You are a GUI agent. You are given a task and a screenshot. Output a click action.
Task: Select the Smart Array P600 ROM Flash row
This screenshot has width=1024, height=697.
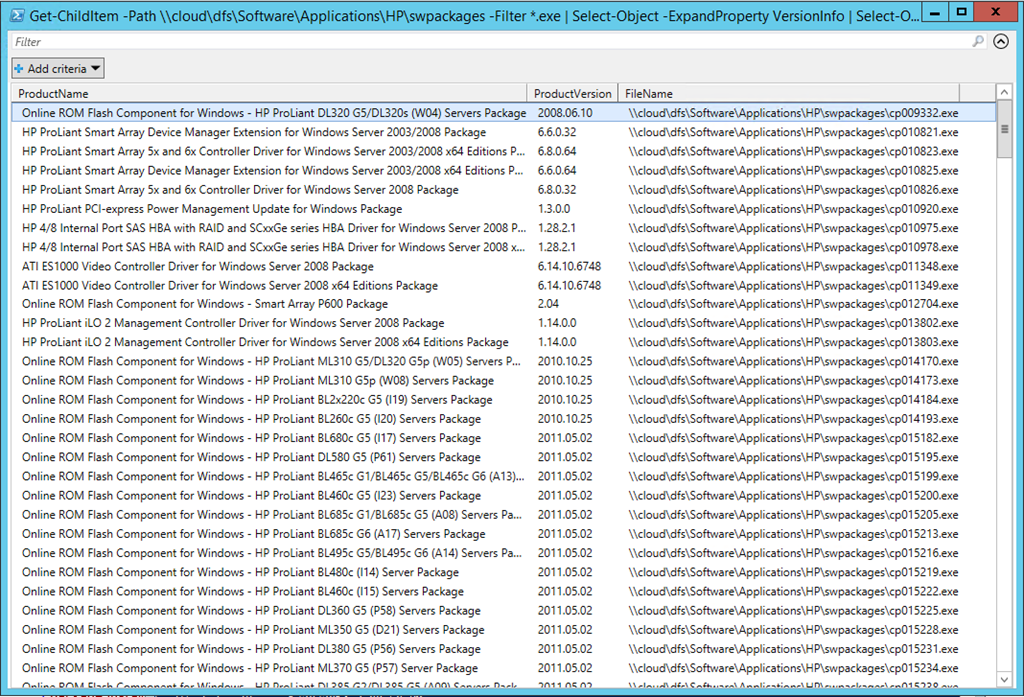coord(205,304)
